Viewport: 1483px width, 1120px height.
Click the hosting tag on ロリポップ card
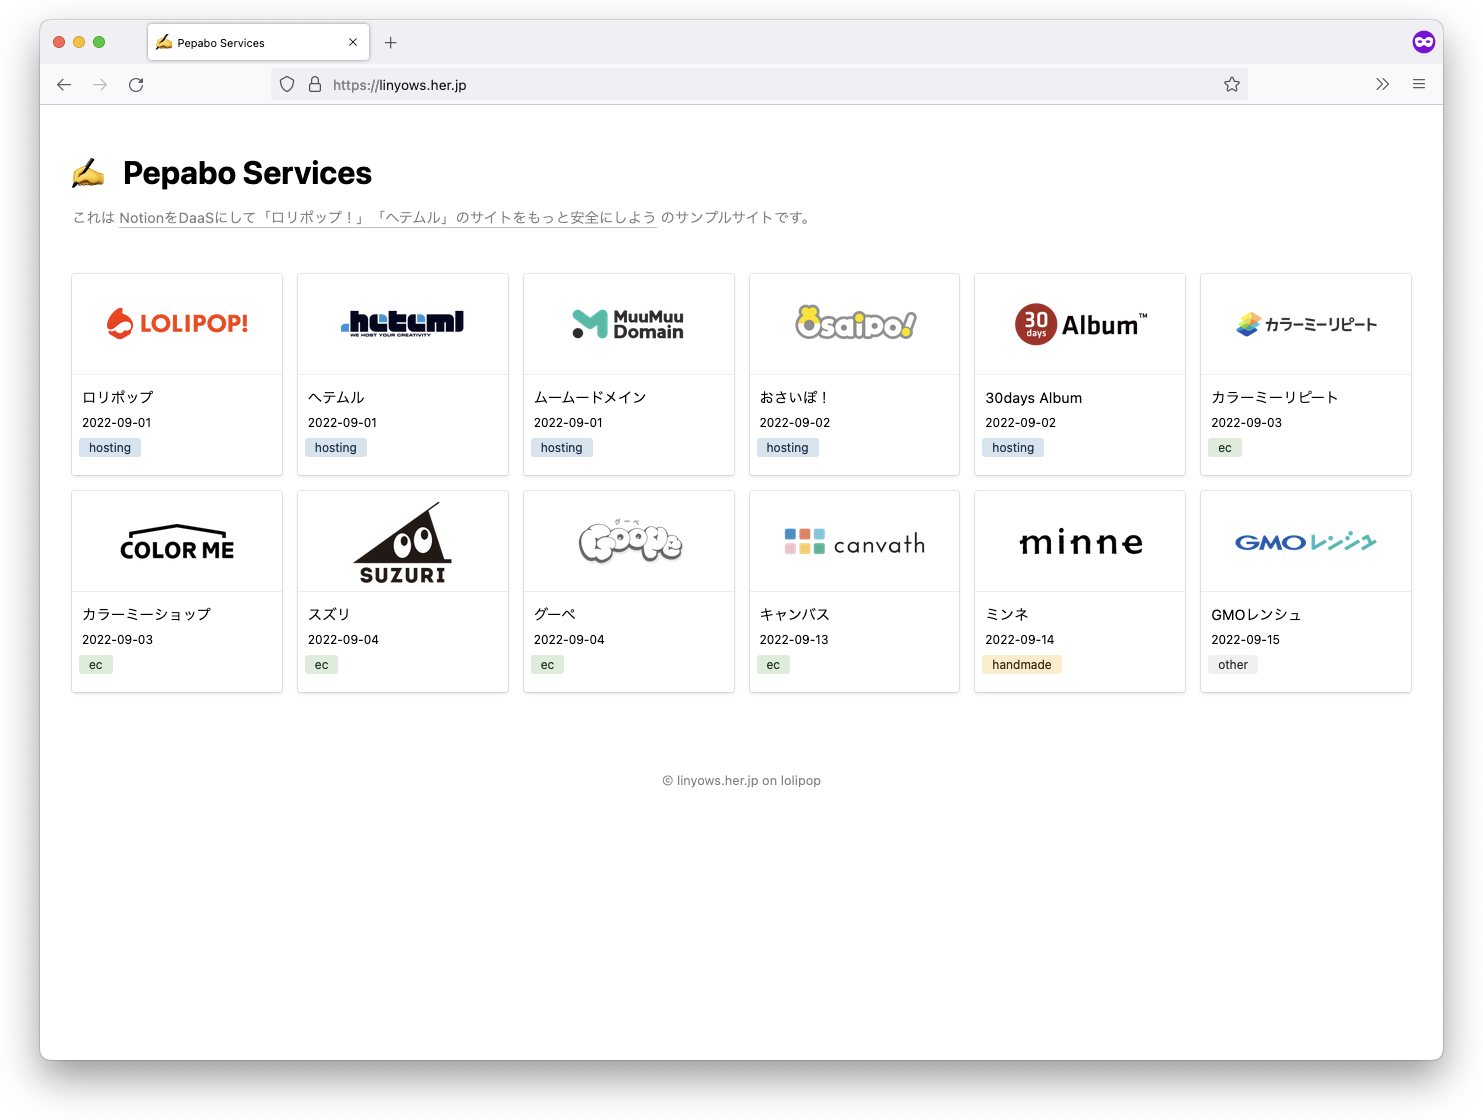[x=109, y=447]
